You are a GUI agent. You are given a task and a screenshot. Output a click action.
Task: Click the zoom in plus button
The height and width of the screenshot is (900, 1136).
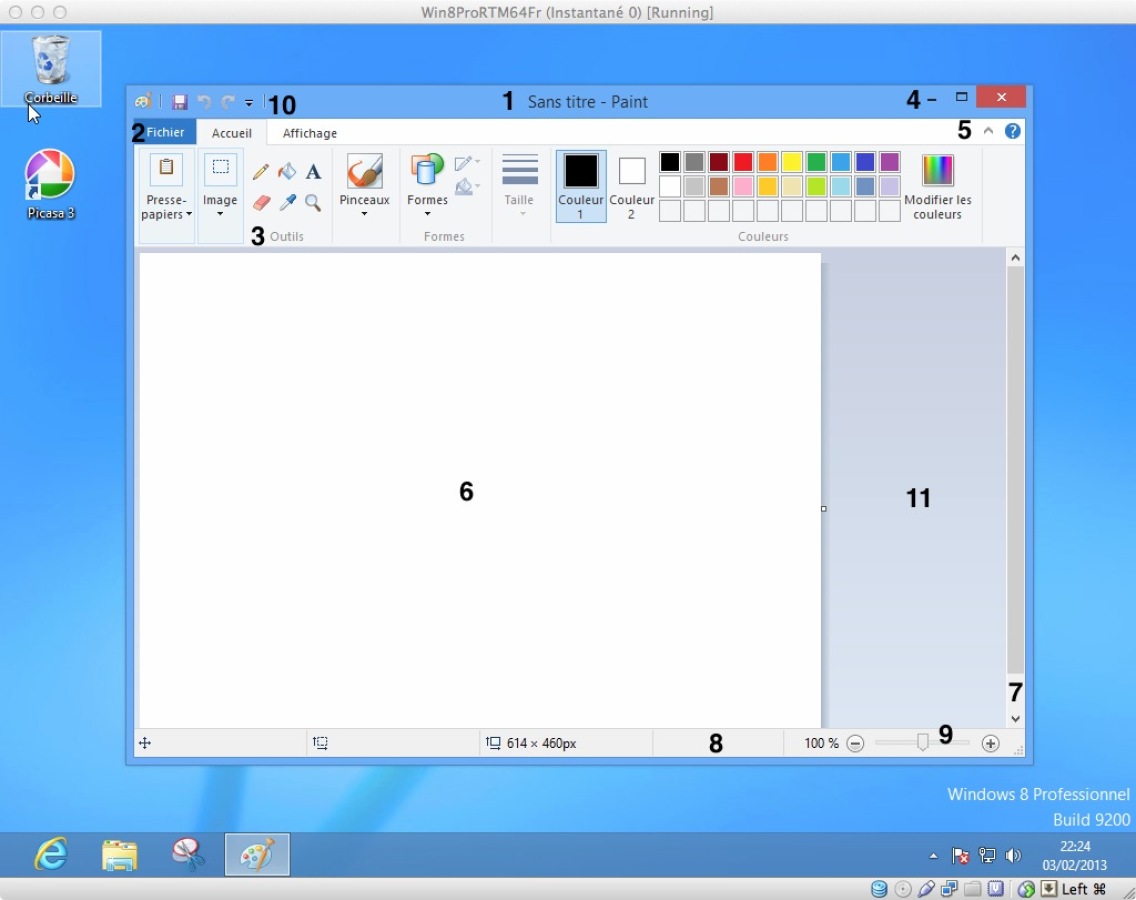(990, 743)
